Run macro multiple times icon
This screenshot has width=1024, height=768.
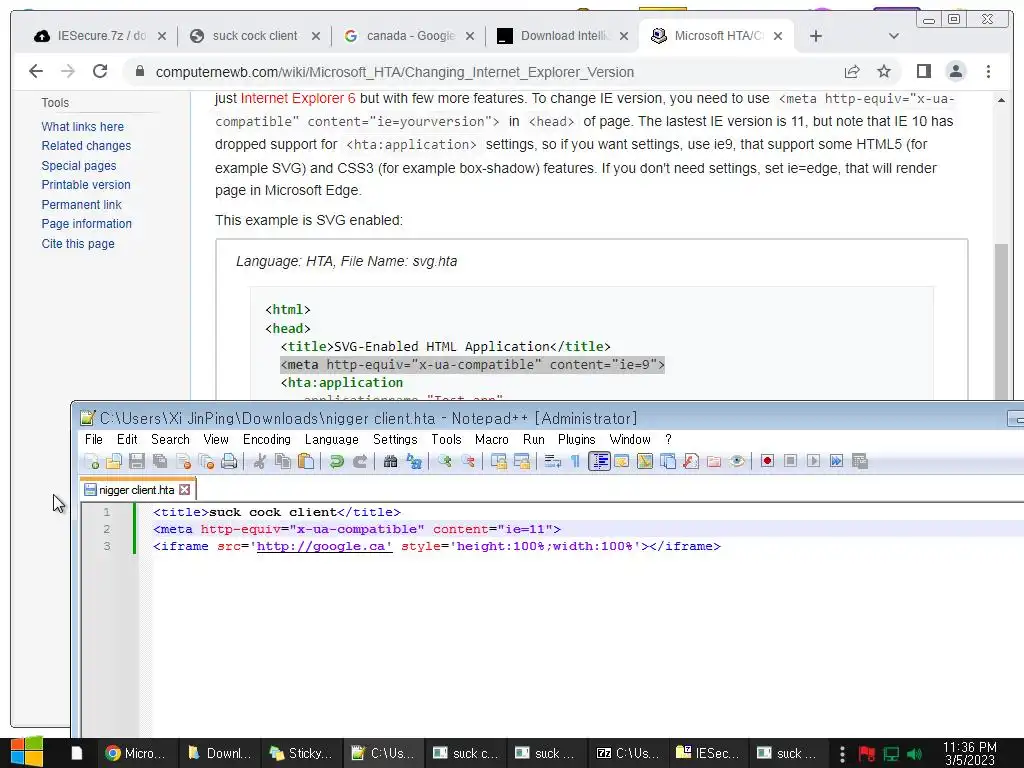837,462
